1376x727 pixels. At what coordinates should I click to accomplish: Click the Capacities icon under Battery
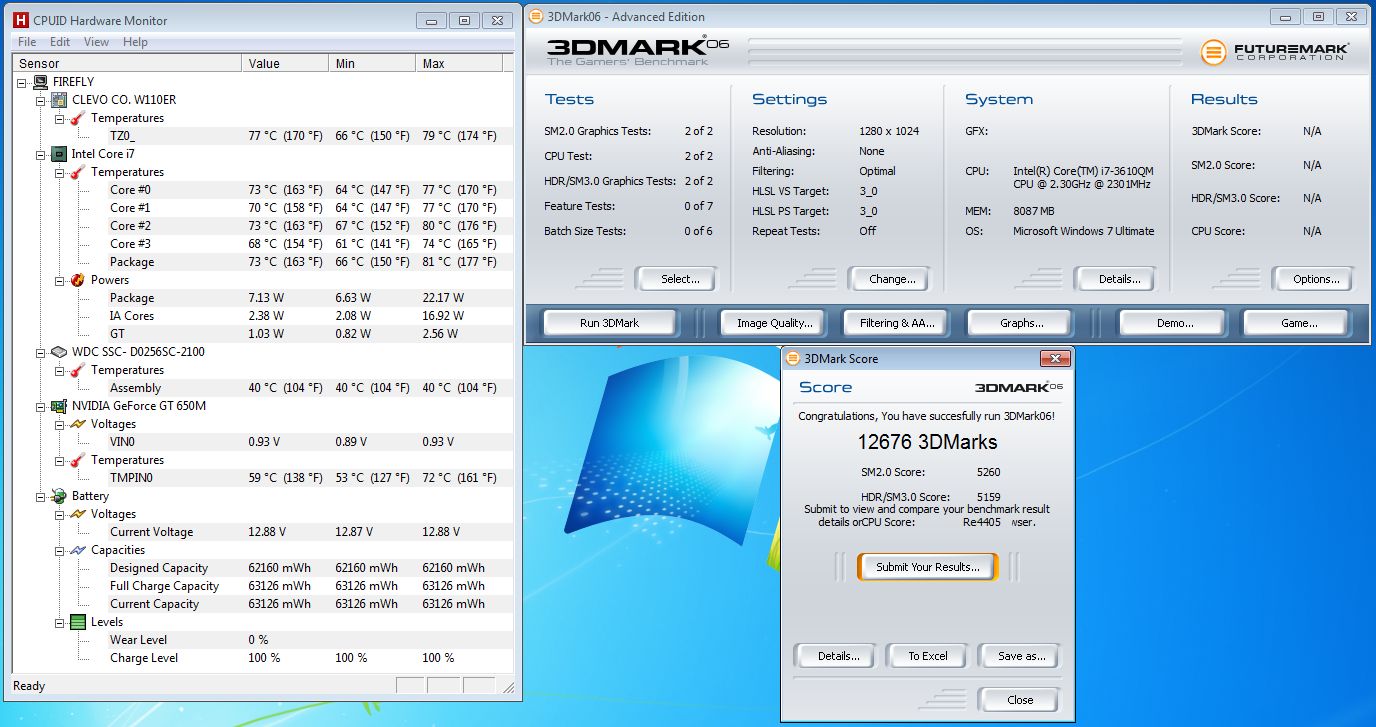point(79,550)
